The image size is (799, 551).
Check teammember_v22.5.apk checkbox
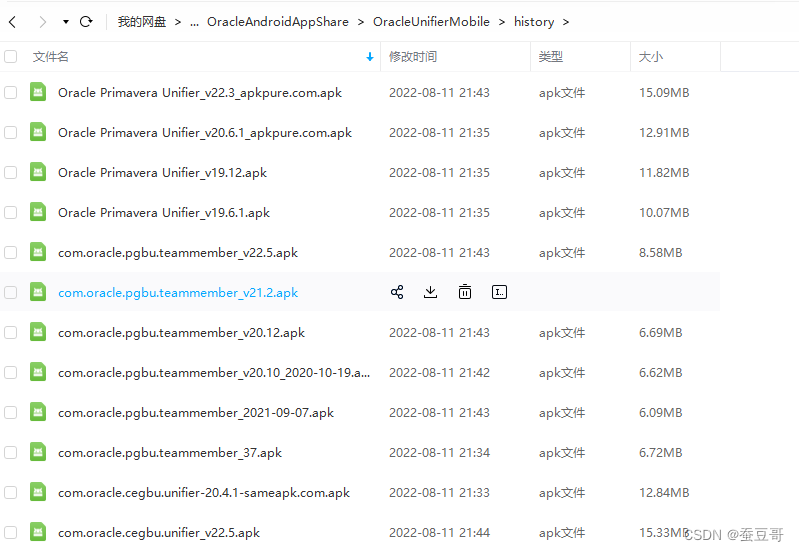coord(10,253)
